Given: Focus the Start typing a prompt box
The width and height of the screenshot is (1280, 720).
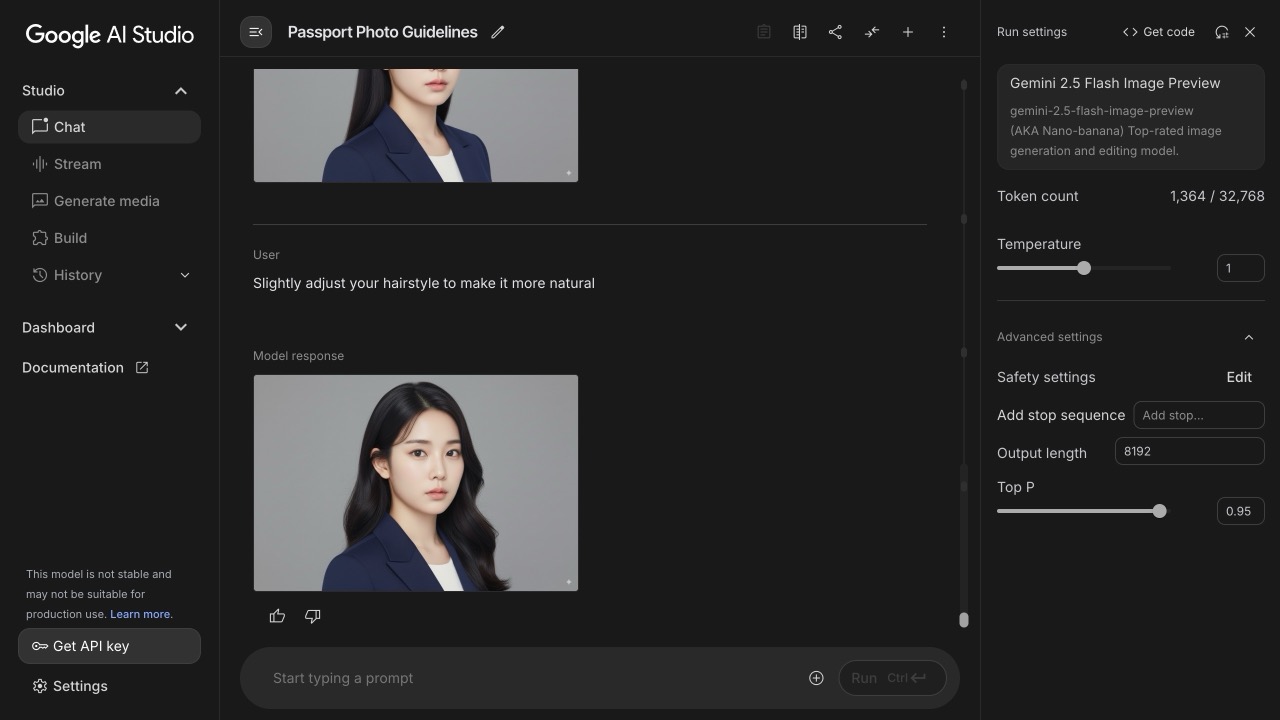Looking at the screenshot, I should (530, 678).
